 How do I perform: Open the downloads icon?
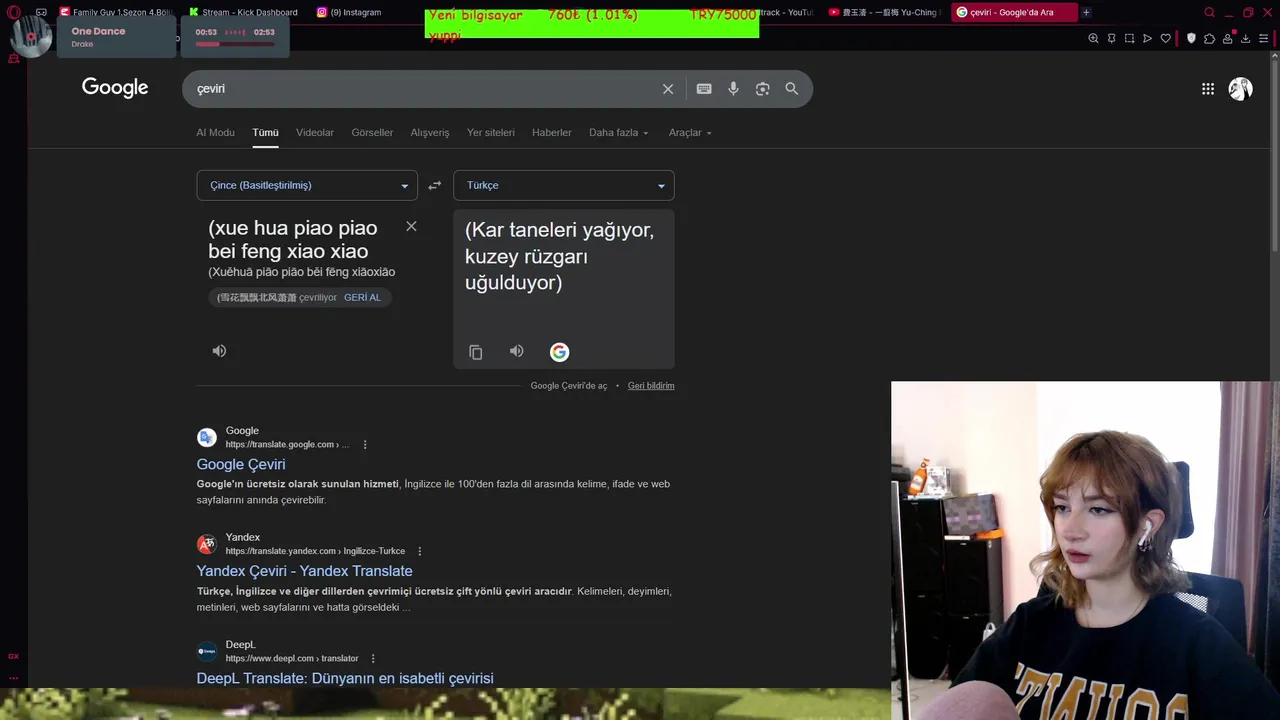click(x=1245, y=38)
